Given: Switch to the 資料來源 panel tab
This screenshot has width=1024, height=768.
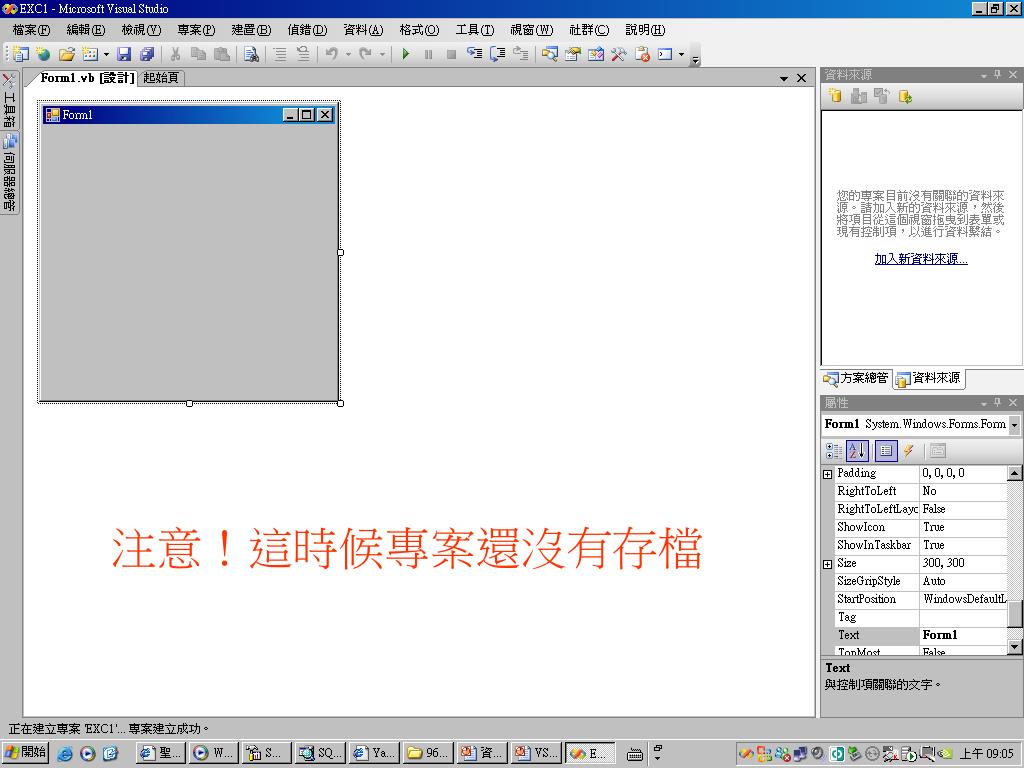Looking at the screenshot, I should tap(928, 378).
